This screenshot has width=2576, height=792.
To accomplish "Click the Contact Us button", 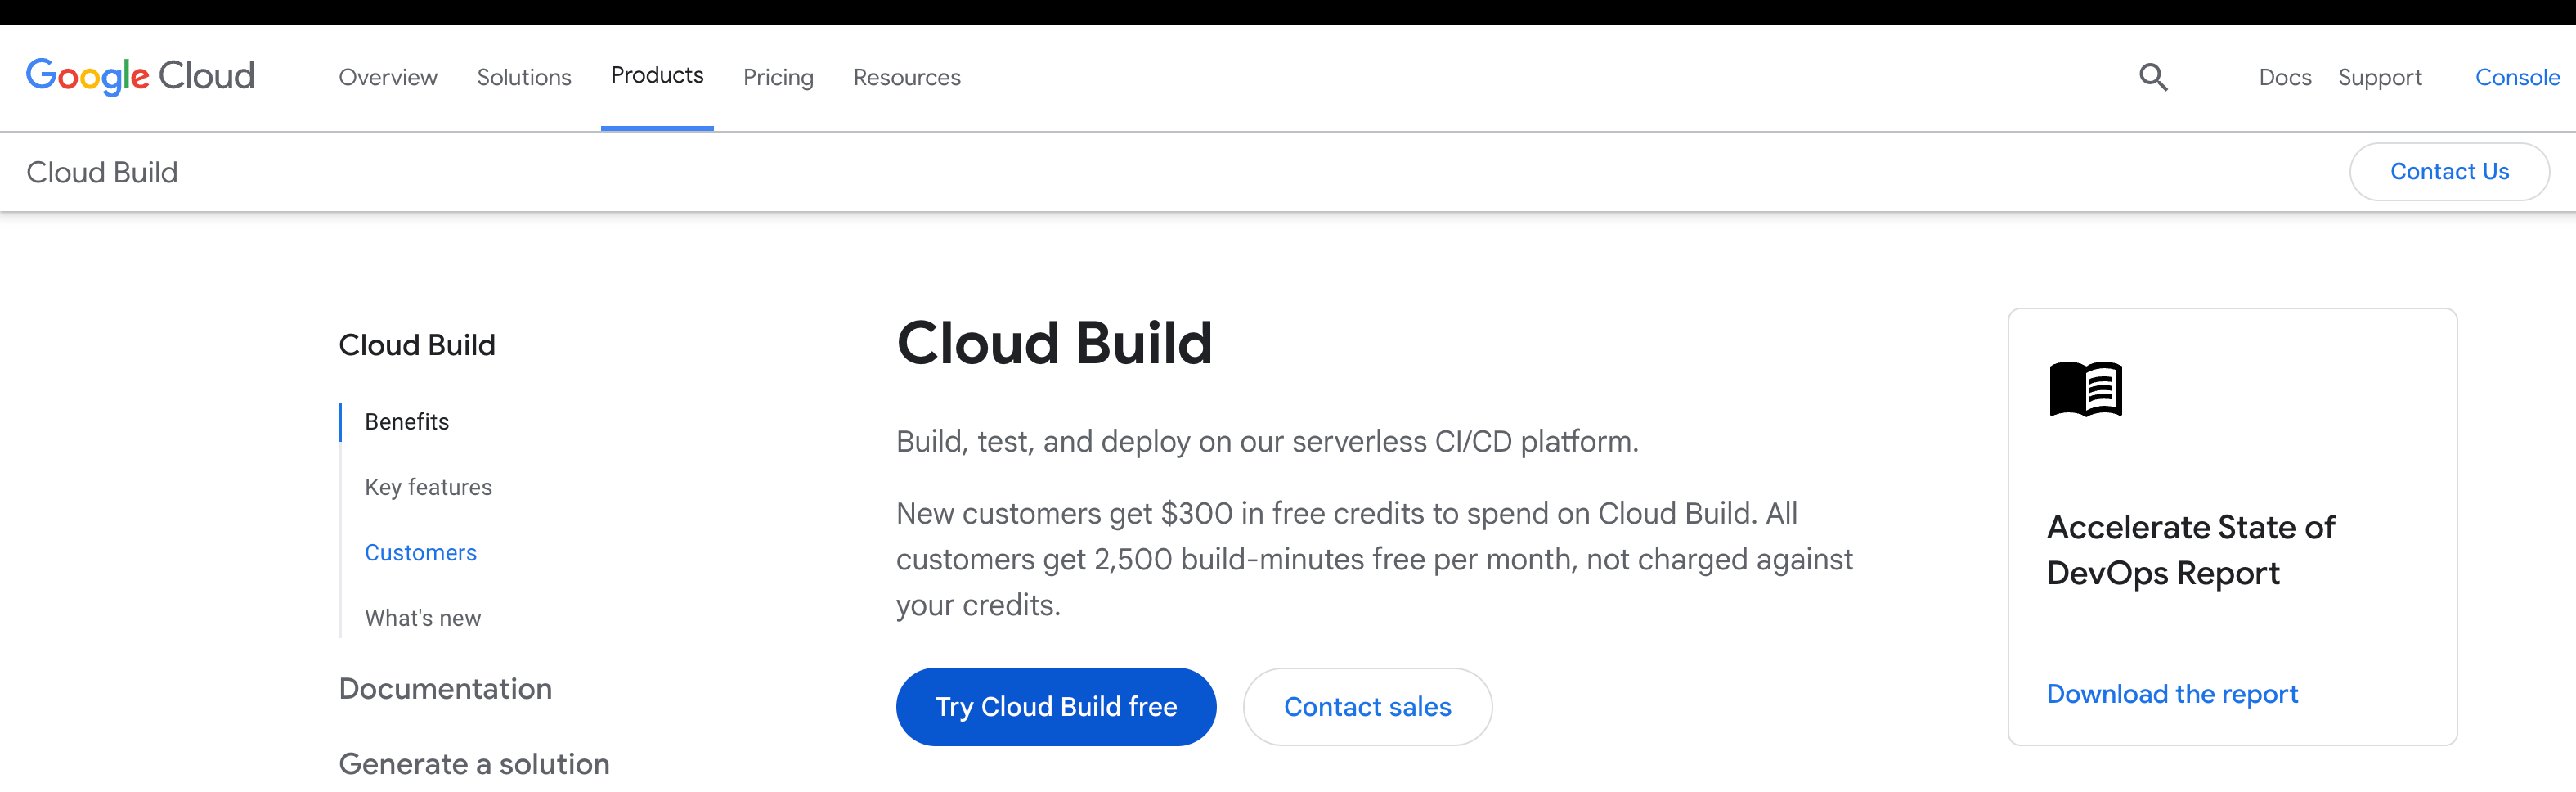I will click(x=2449, y=171).
